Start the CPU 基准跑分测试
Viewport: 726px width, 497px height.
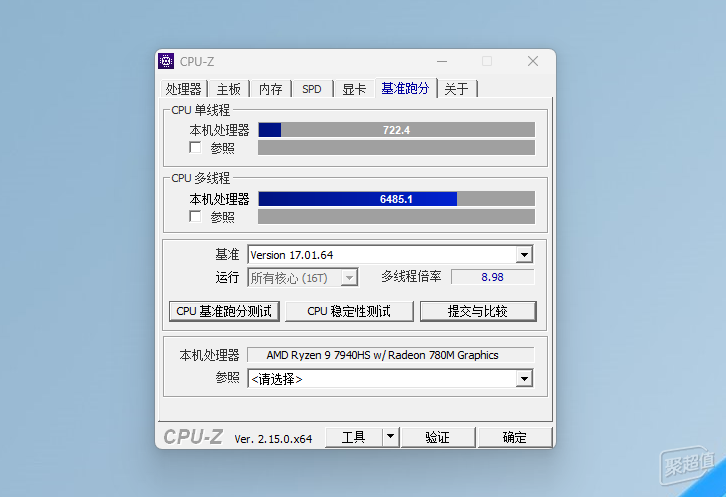[x=224, y=311]
